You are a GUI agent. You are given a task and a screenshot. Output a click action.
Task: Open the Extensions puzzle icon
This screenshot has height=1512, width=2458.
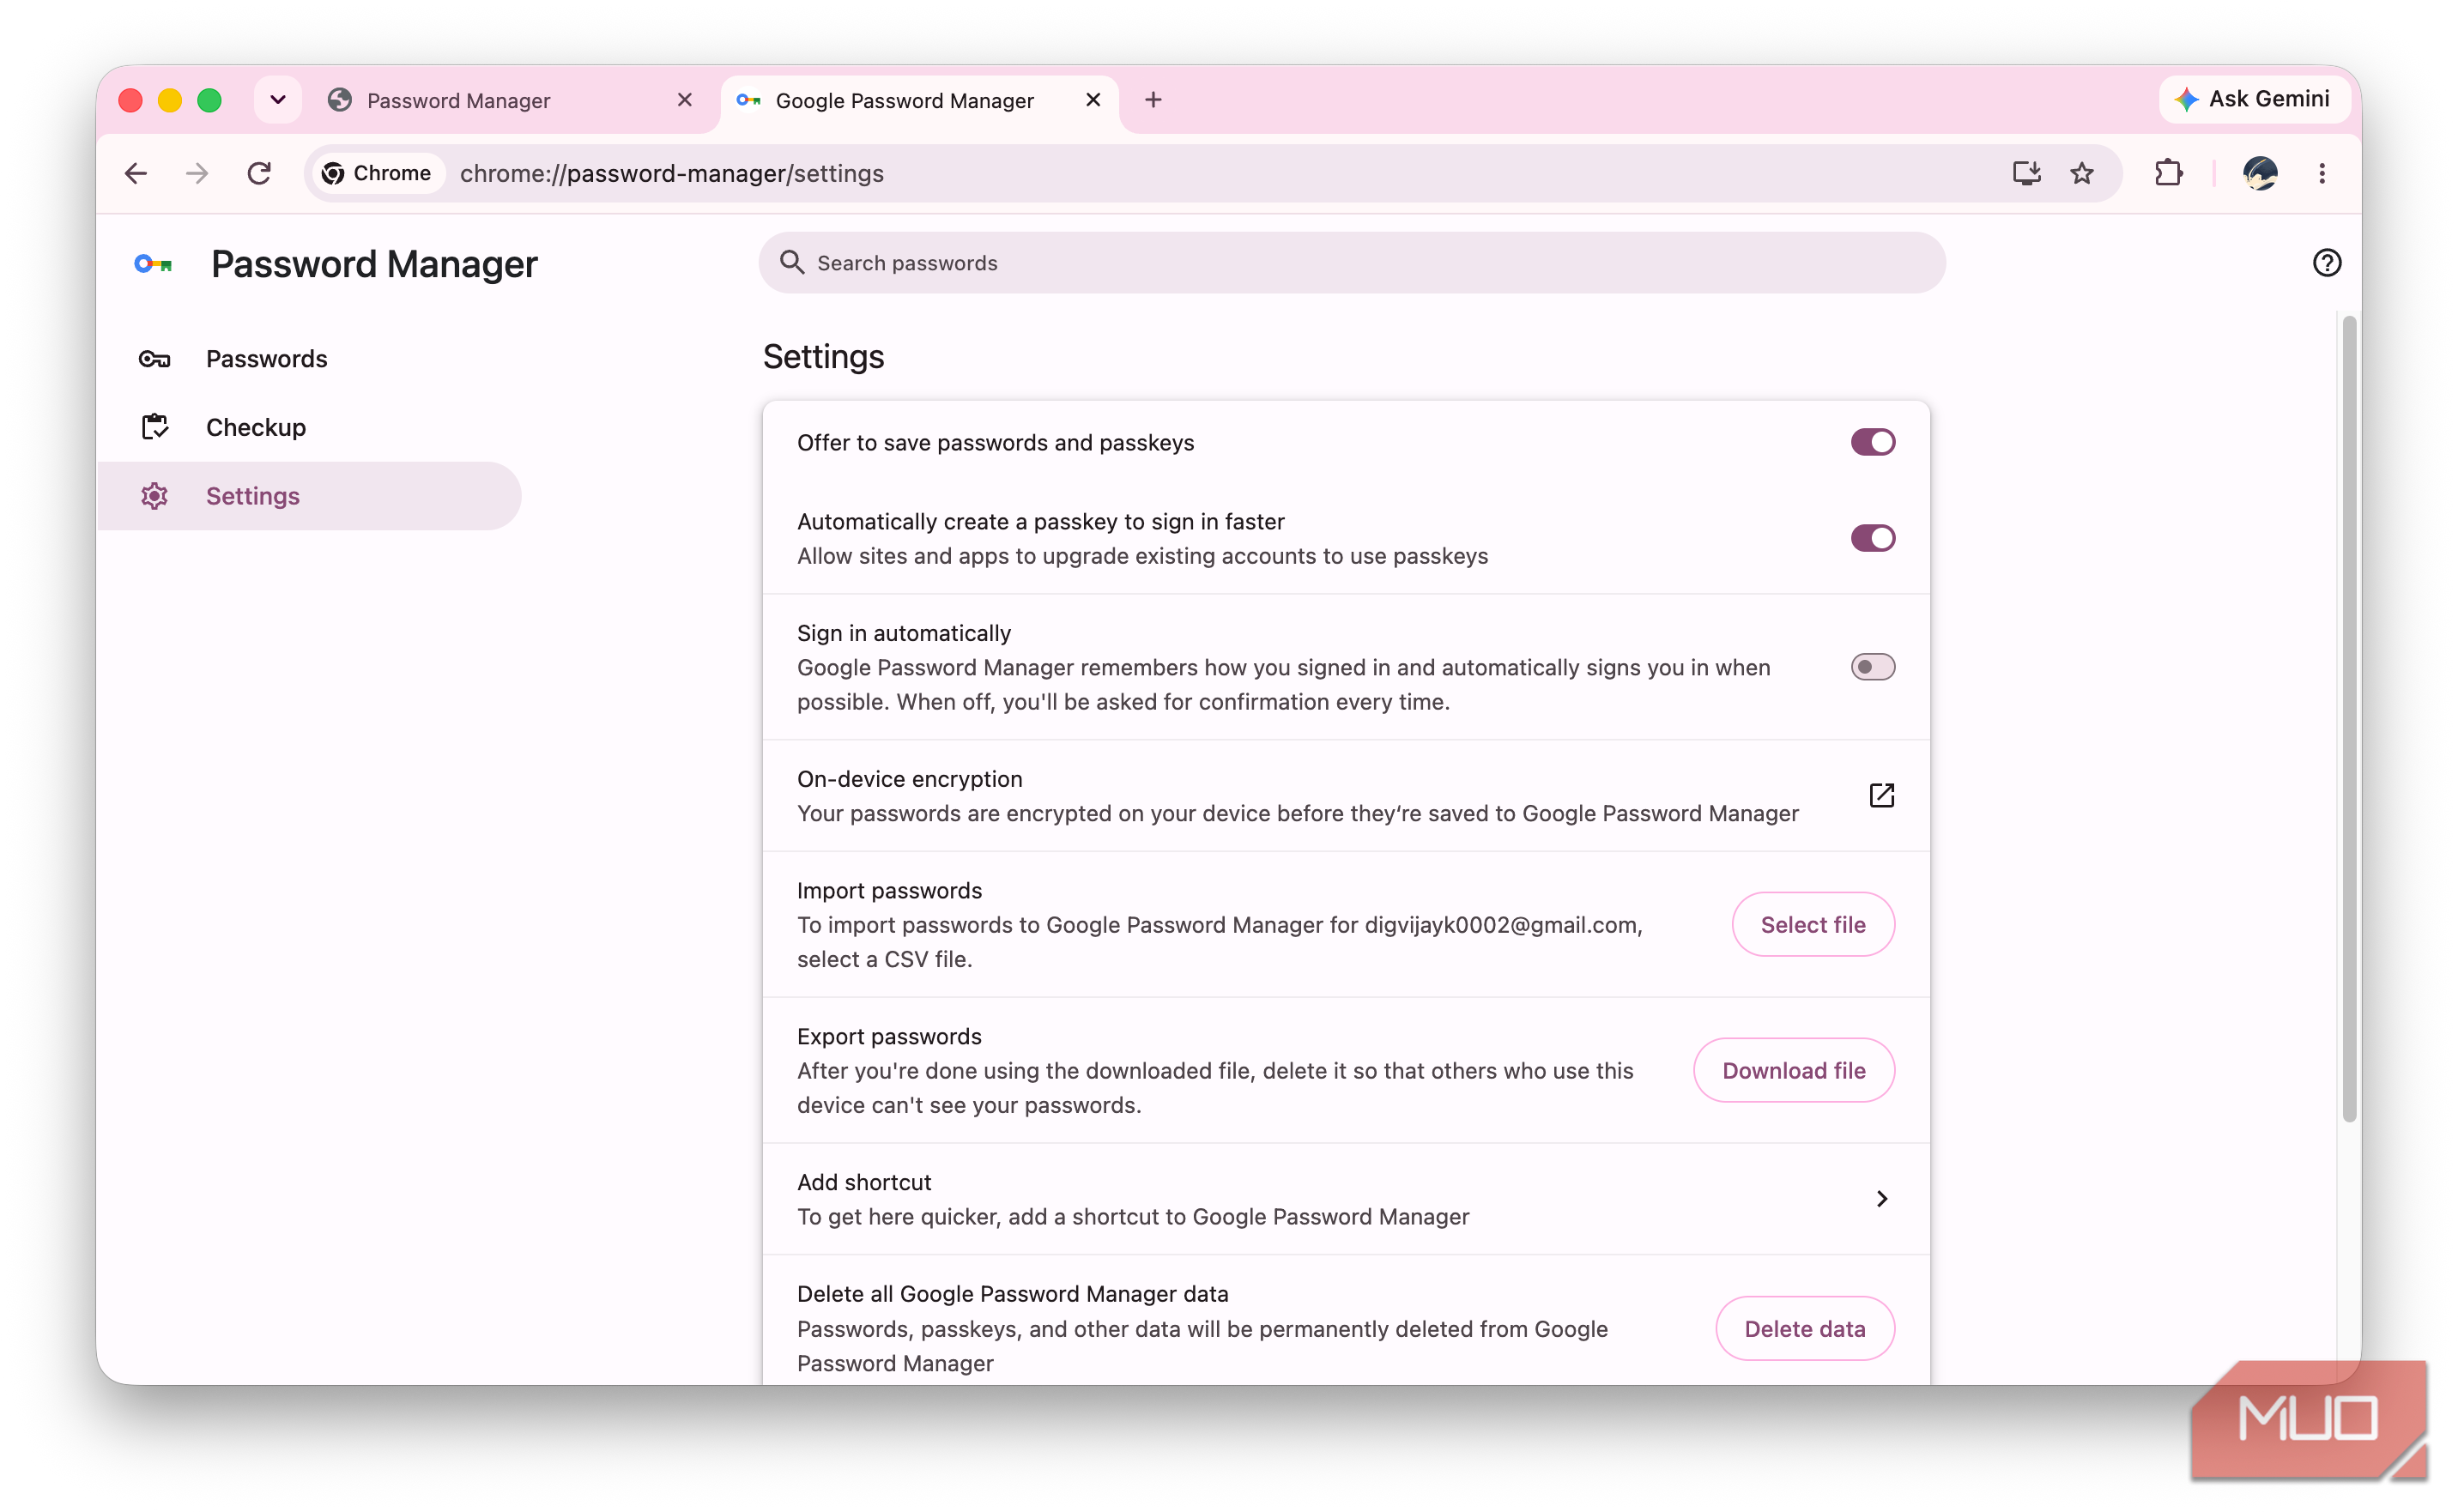(2168, 174)
